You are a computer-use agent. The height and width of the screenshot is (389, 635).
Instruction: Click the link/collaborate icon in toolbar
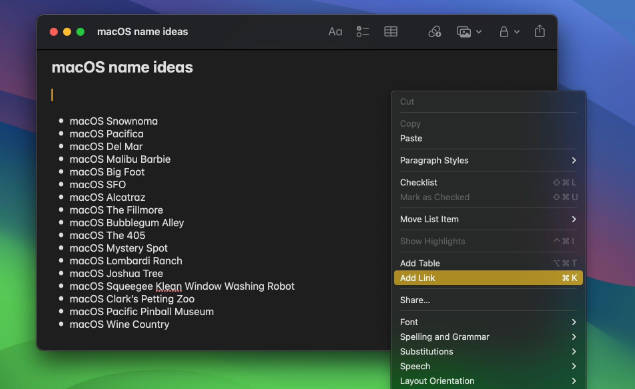click(x=435, y=32)
